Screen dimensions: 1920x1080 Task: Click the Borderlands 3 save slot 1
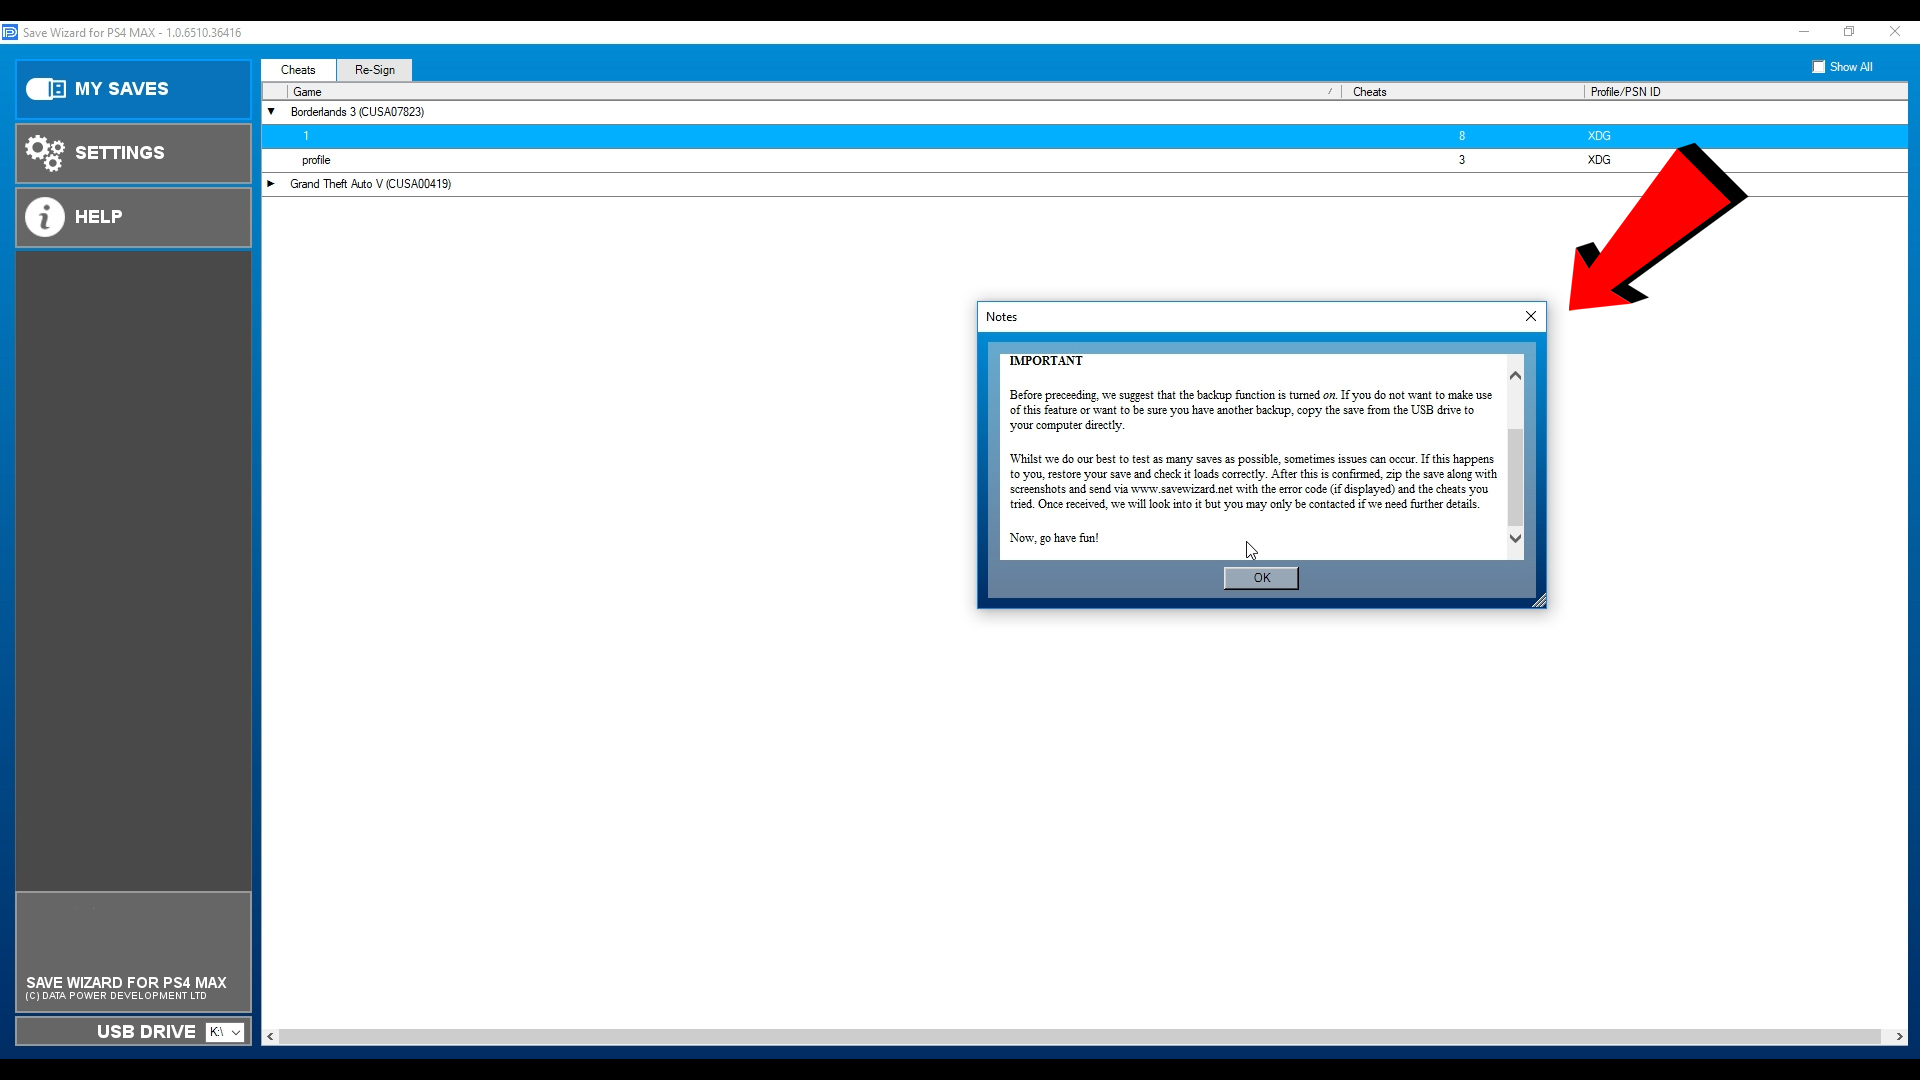pyautogui.click(x=306, y=136)
